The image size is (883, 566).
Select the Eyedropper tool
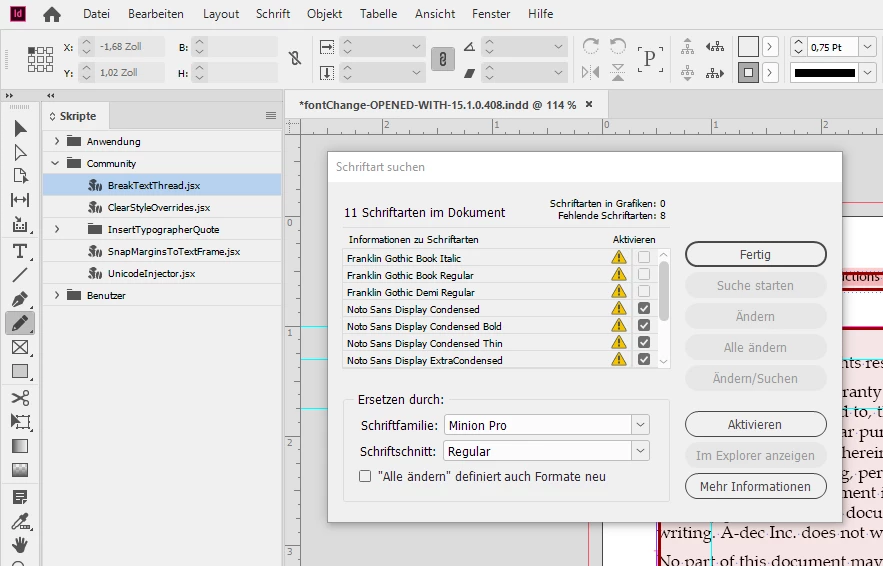click(20, 521)
